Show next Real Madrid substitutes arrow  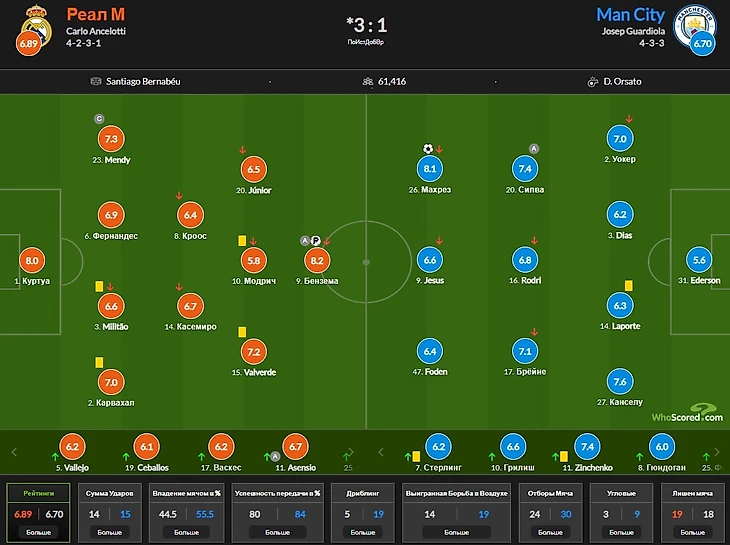click(351, 452)
